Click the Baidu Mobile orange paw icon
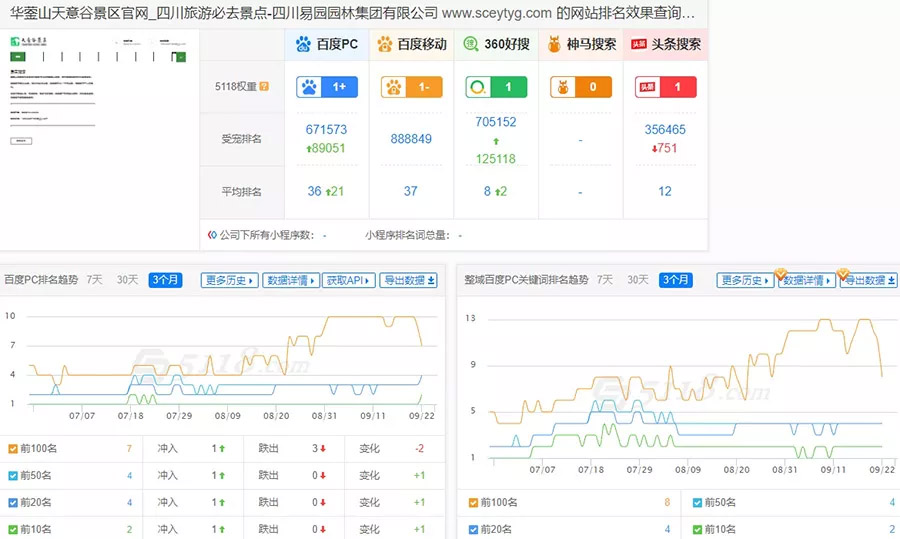900x539 pixels. point(385,44)
